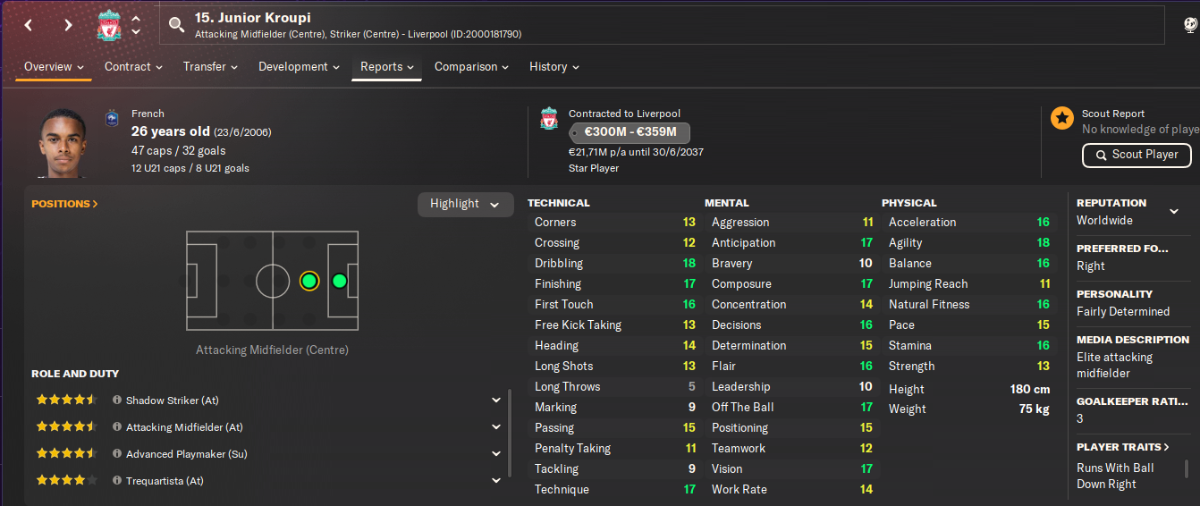Click the info icon beside Shadow Striker
The height and width of the screenshot is (506, 1200).
click(117, 400)
